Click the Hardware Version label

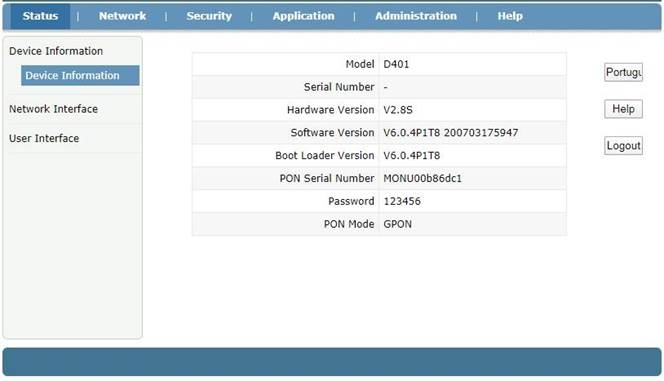(330, 110)
